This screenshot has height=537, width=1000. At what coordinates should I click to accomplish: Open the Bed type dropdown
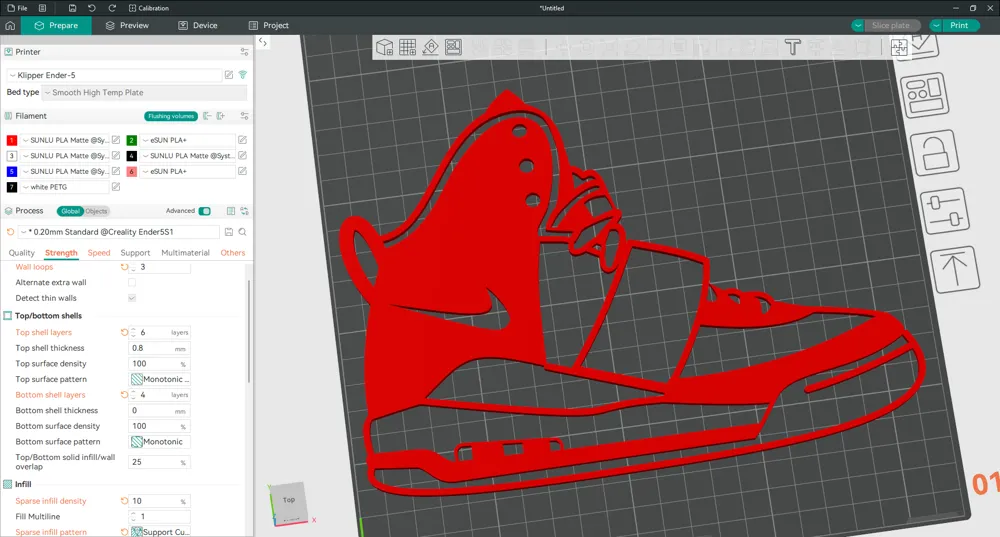pyautogui.click(x=144, y=92)
